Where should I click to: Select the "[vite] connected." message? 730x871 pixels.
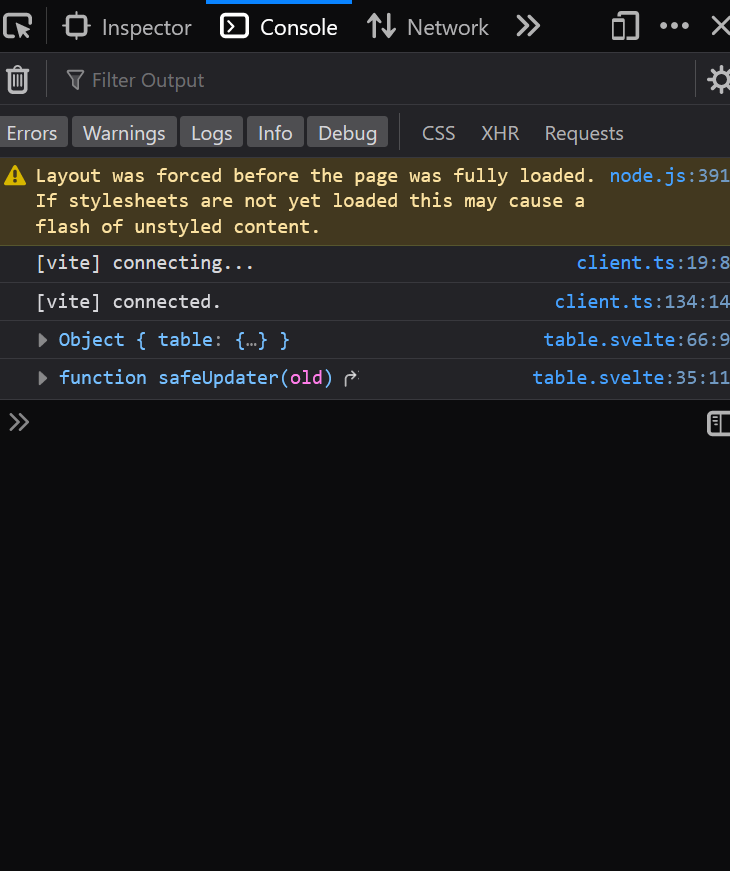click(128, 302)
